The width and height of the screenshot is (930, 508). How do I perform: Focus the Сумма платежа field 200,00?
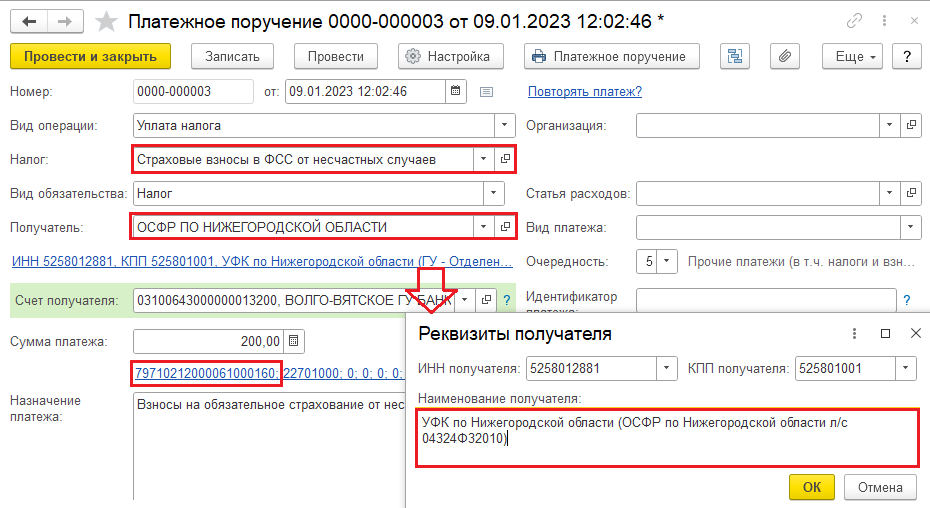pos(209,341)
